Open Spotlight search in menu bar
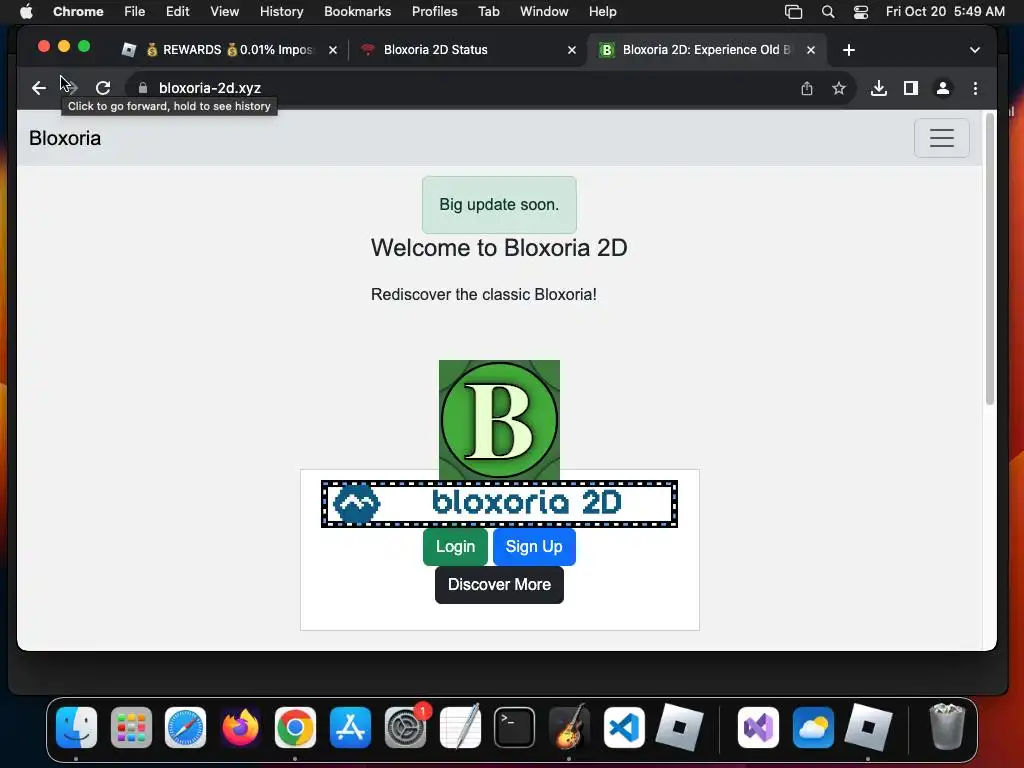This screenshot has width=1024, height=768. (827, 12)
